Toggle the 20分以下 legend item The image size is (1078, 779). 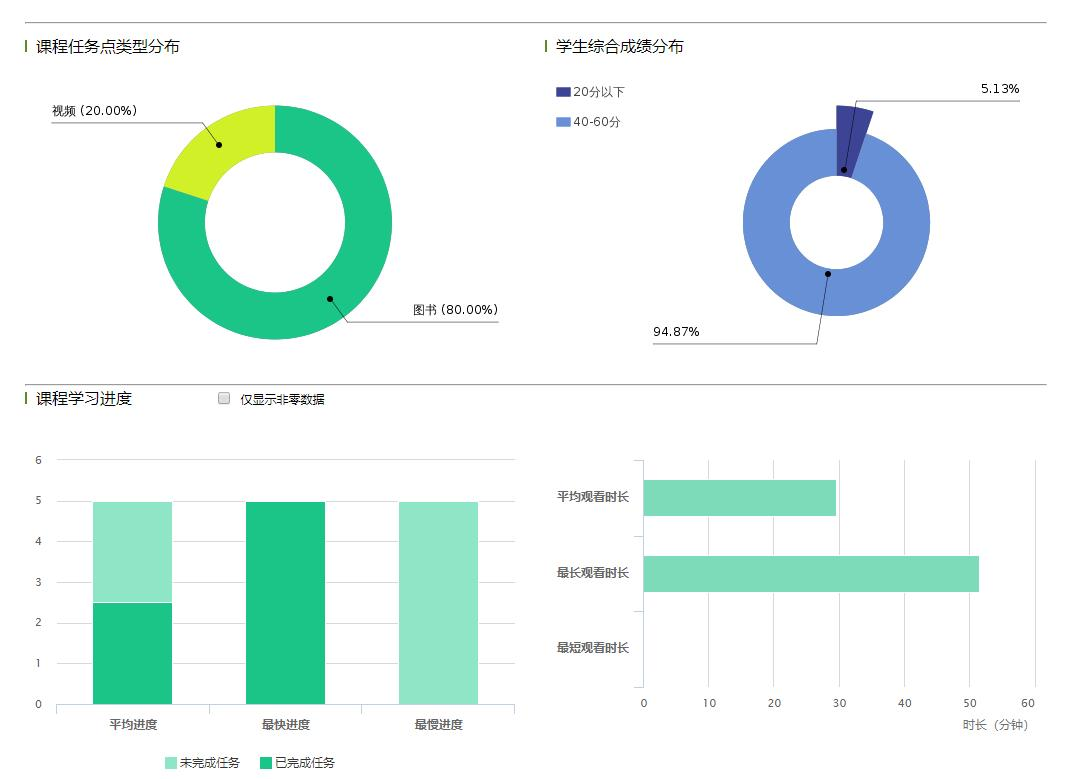coord(590,92)
